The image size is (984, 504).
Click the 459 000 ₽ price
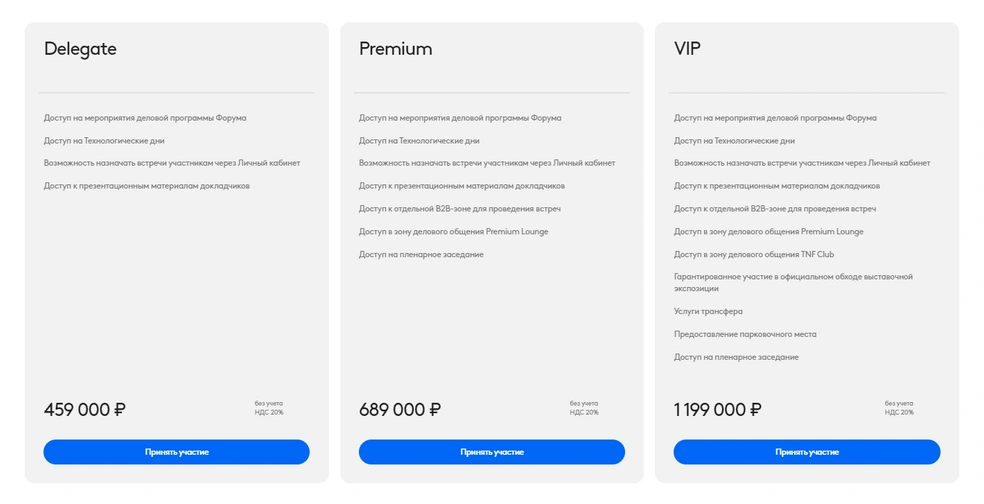[x=85, y=410]
